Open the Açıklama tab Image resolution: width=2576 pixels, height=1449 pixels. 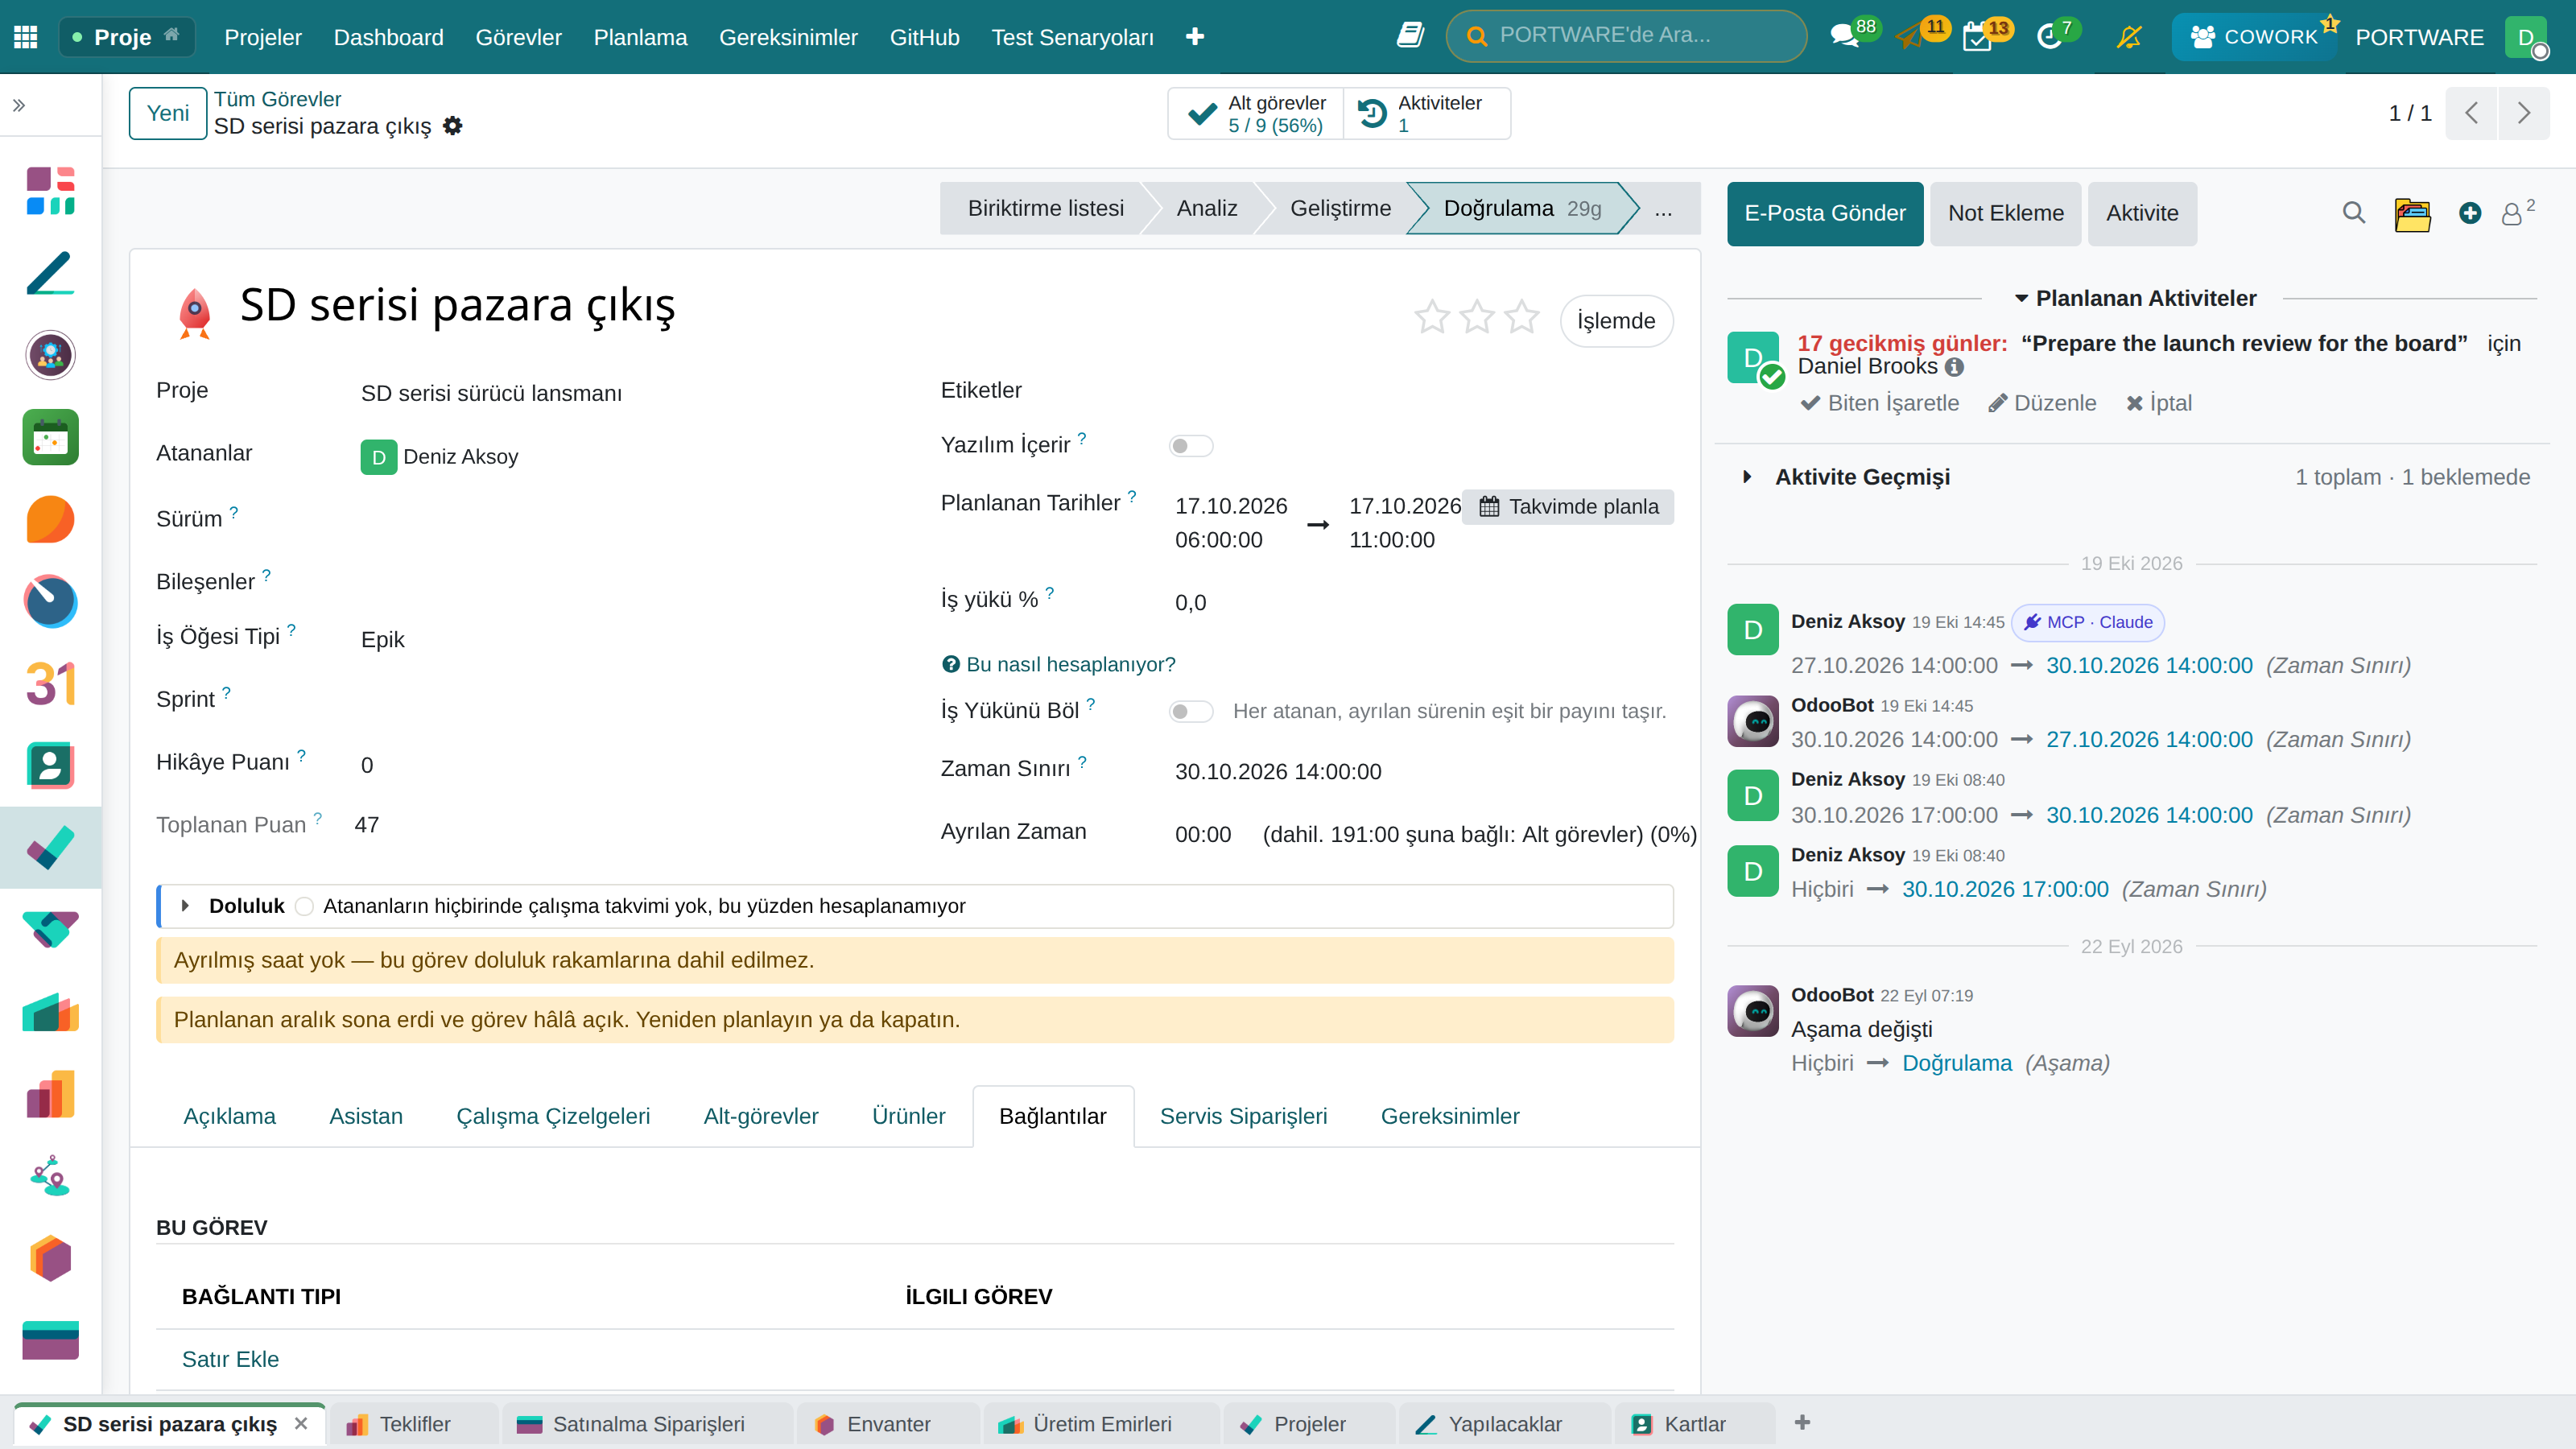pos(230,1116)
